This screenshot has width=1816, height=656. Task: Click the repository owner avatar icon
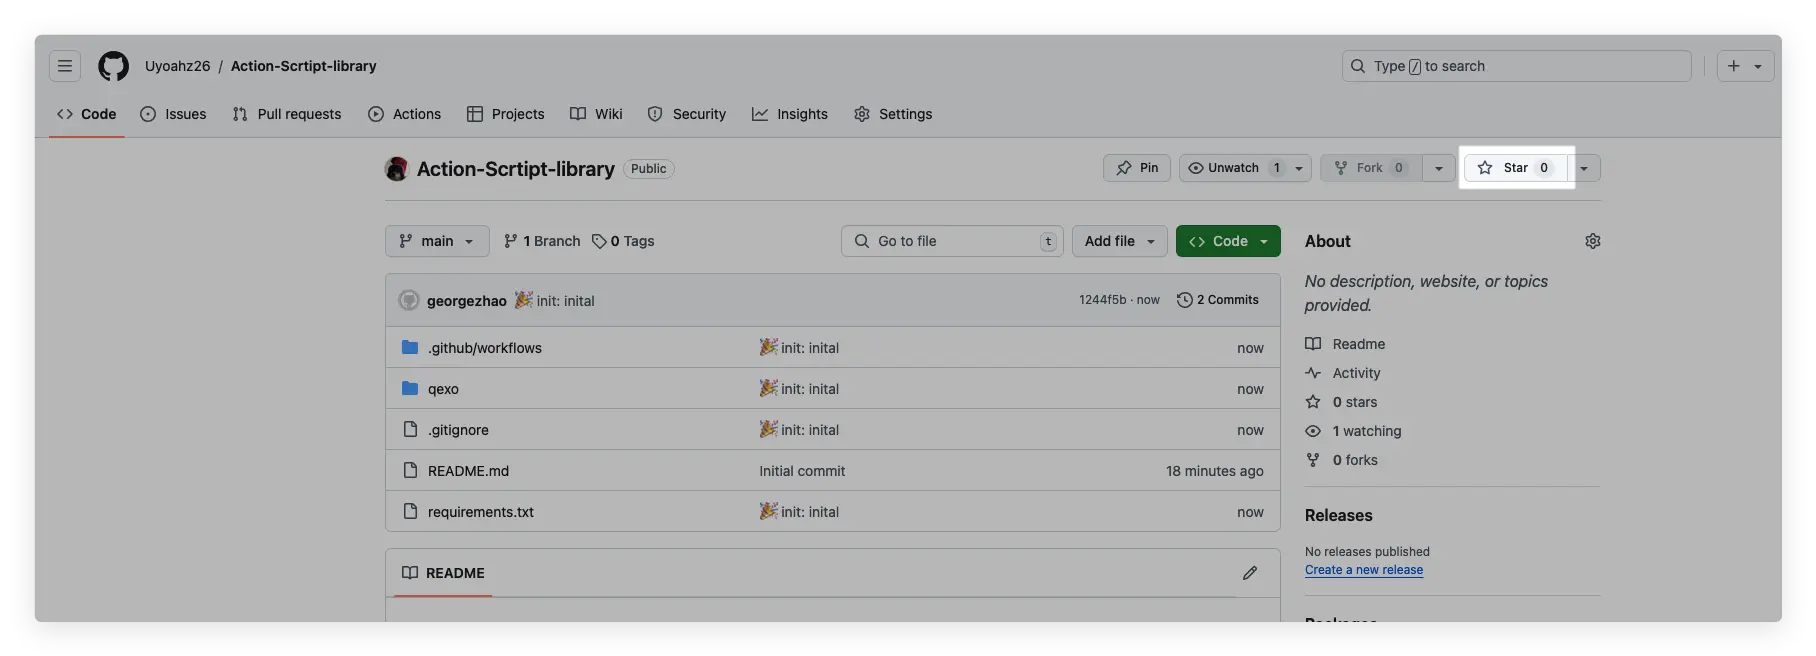397,169
